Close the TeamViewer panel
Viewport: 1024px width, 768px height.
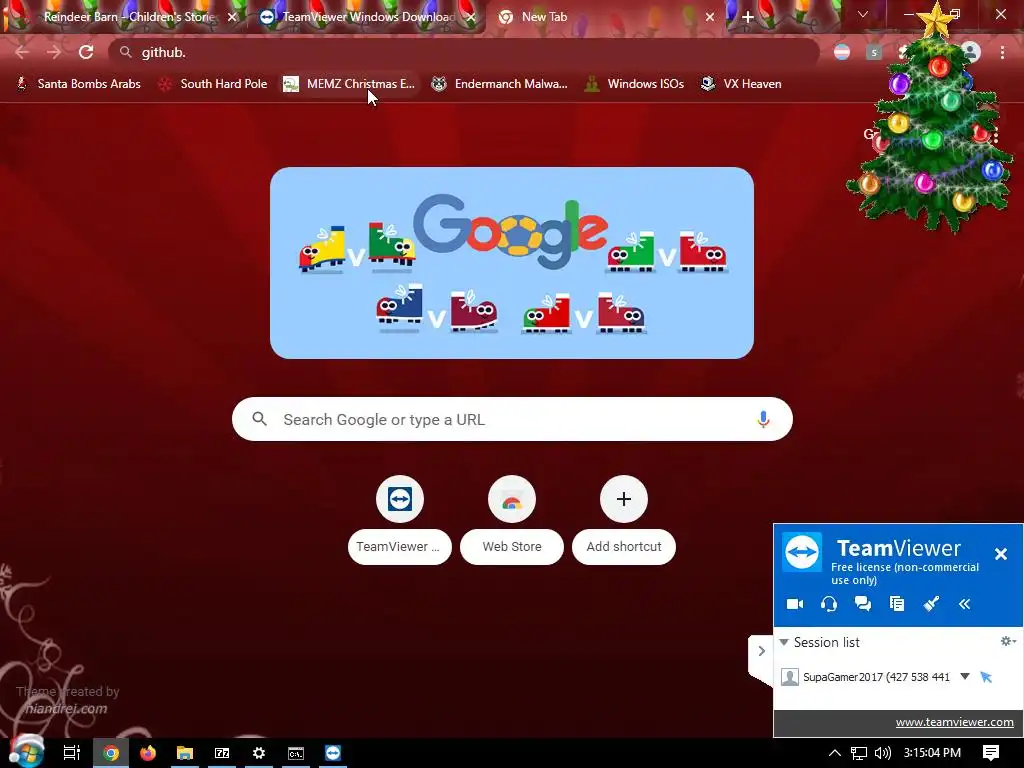tap(1000, 554)
